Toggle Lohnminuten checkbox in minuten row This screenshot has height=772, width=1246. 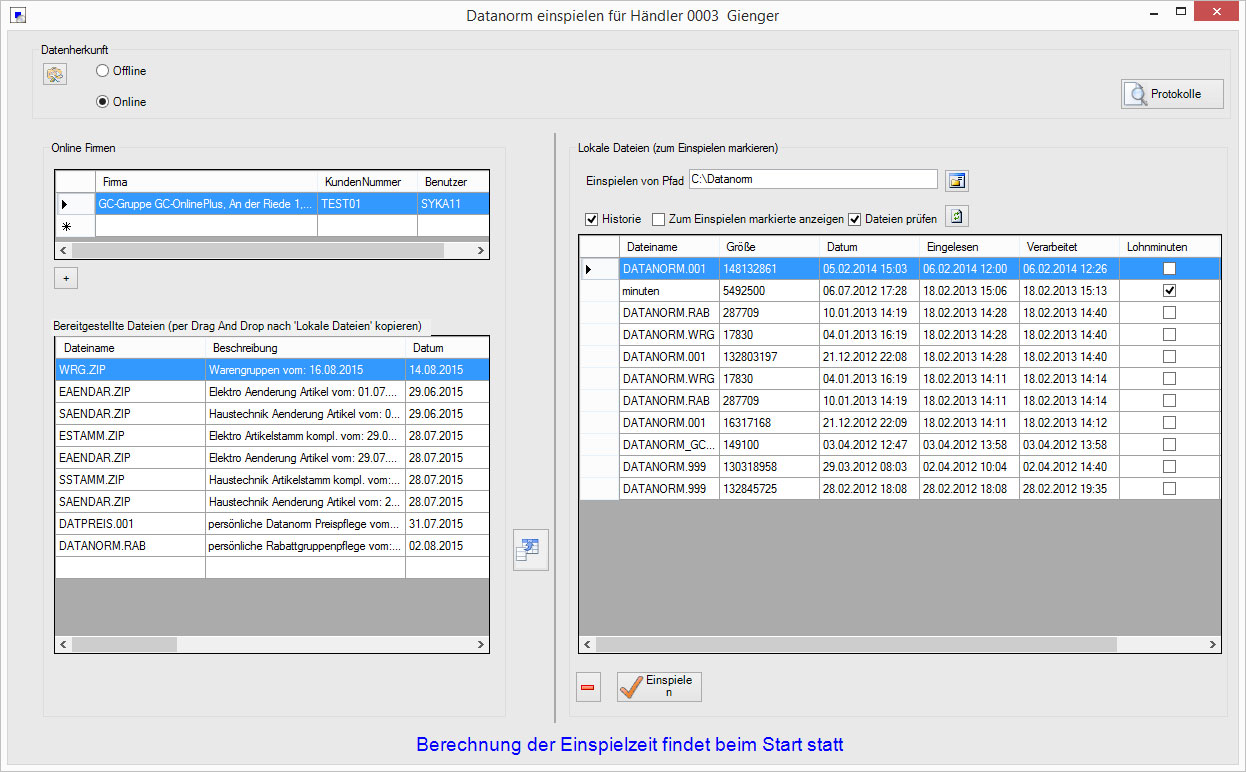click(x=1169, y=290)
